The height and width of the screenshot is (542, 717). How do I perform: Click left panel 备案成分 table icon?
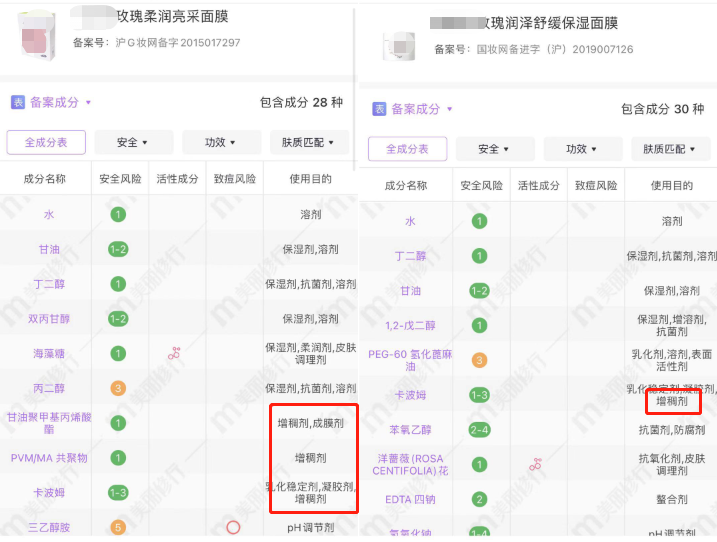pos(18,102)
